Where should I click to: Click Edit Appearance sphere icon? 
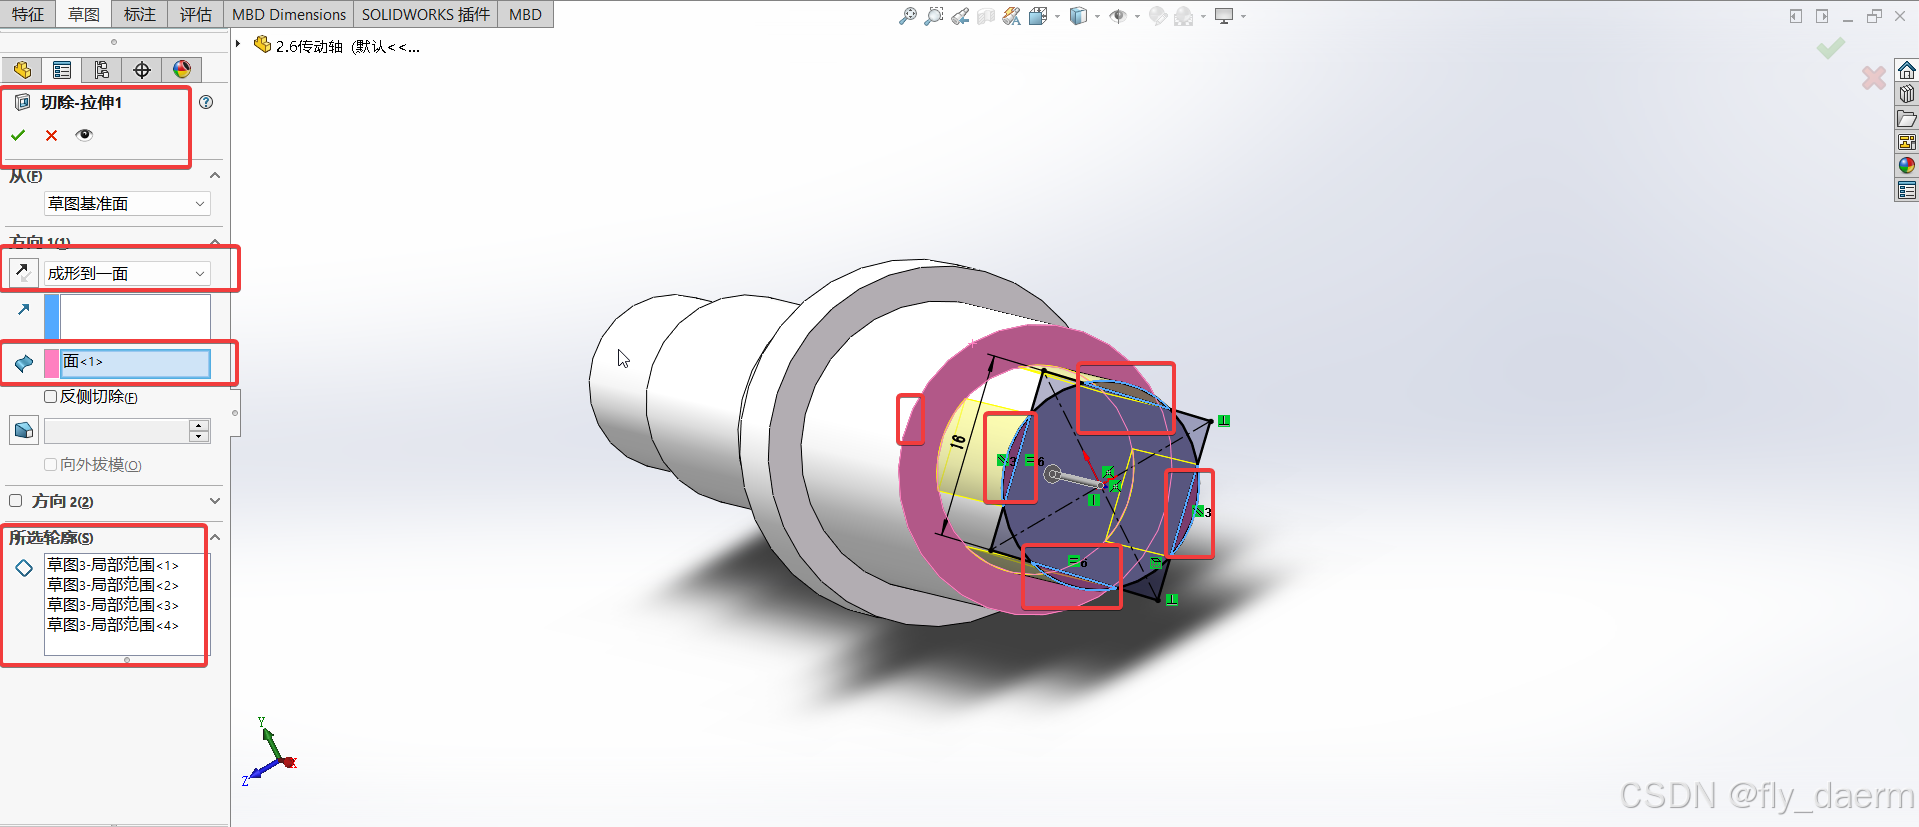(x=1158, y=16)
